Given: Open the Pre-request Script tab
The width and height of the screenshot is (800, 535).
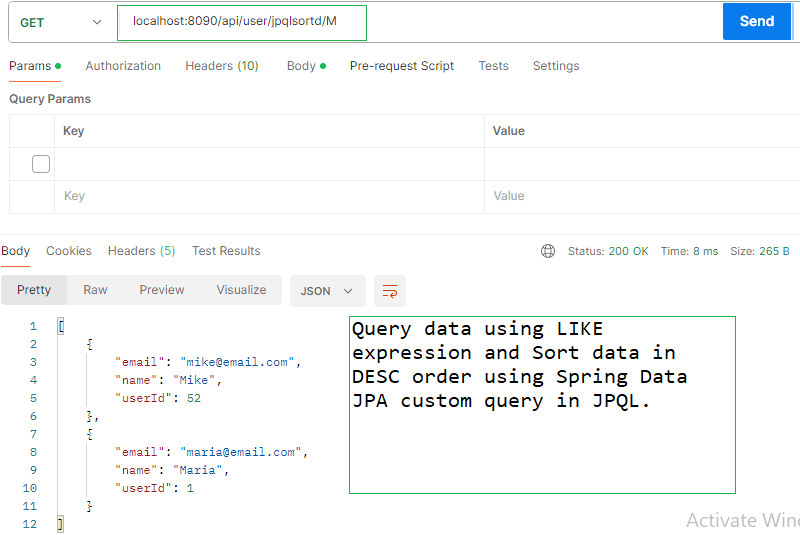Looking at the screenshot, I should 401,66.
